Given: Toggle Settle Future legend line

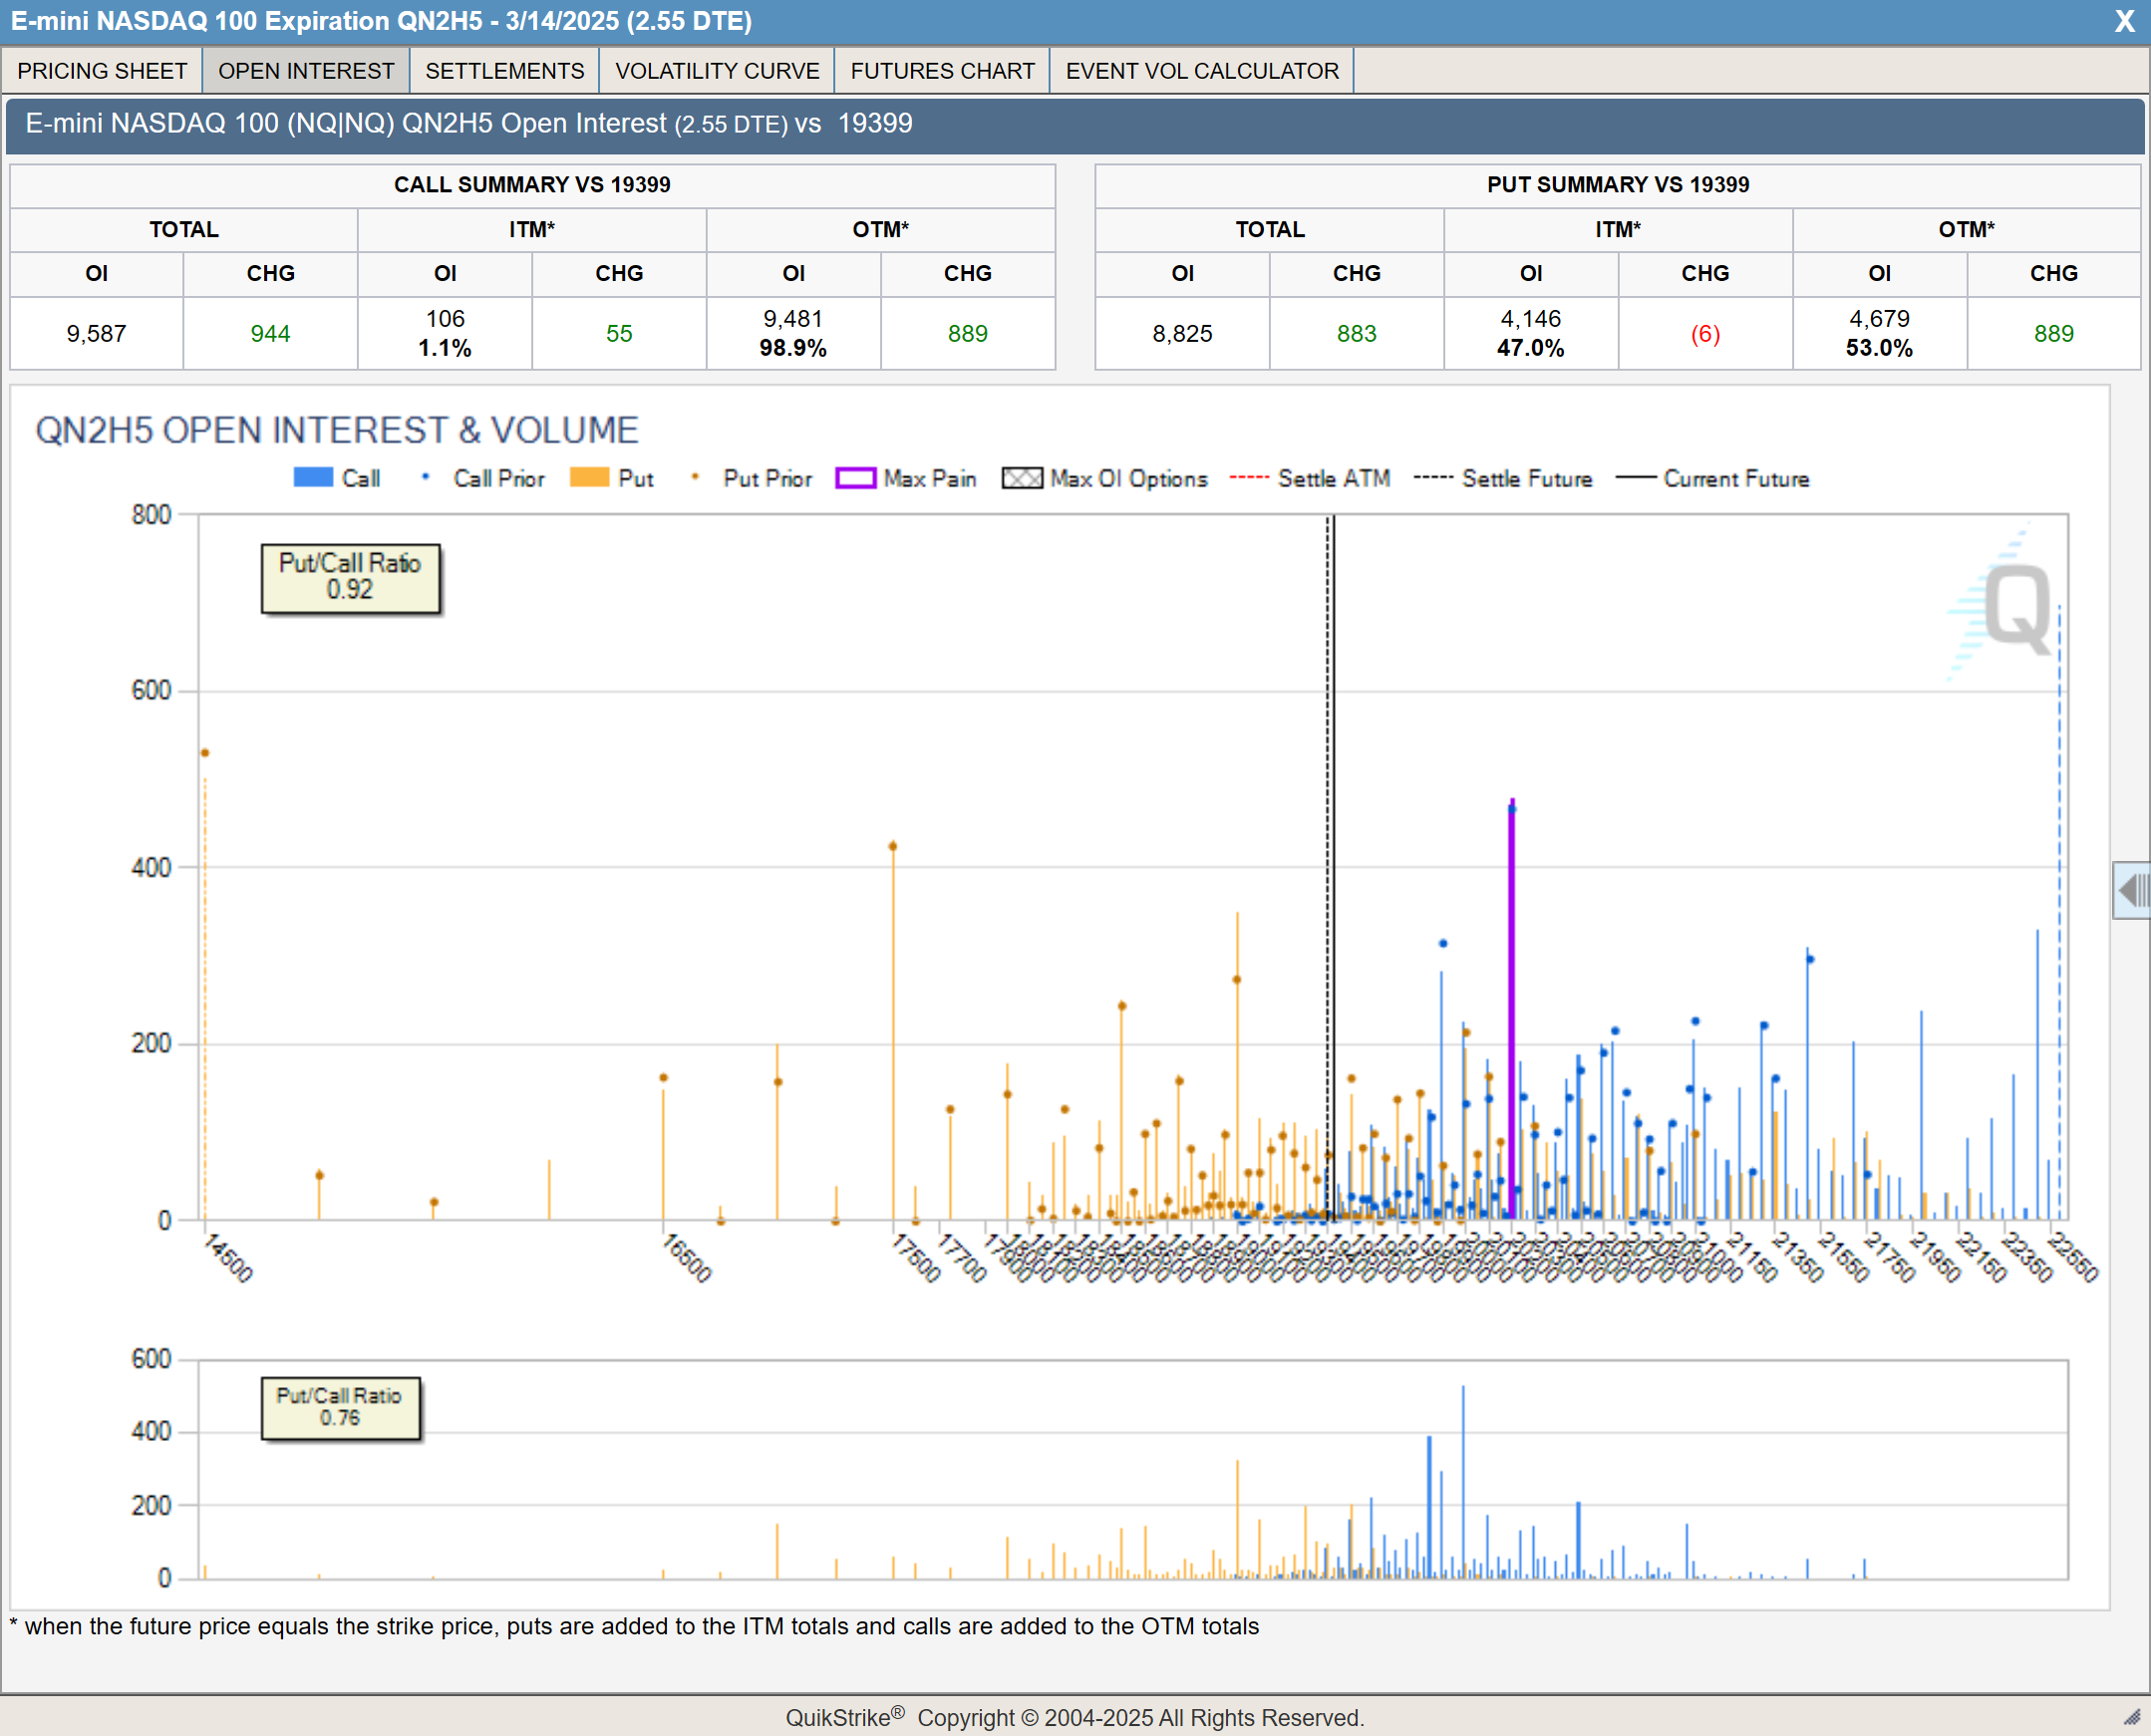Looking at the screenshot, I should (1433, 478).
